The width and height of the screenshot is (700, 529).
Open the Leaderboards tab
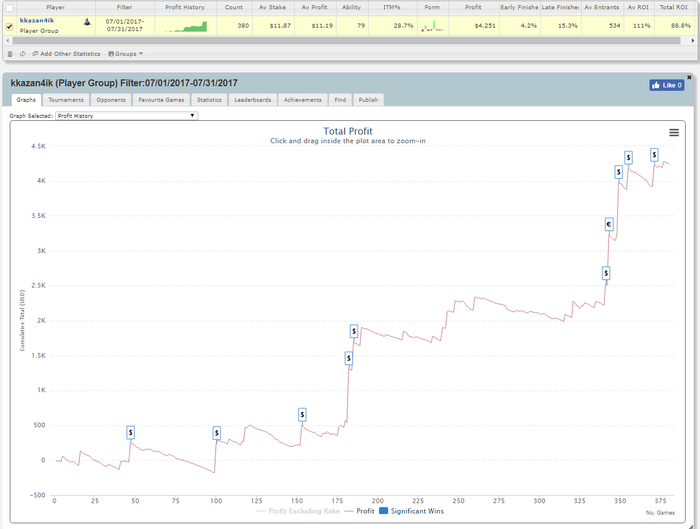(x=253, y=100)
